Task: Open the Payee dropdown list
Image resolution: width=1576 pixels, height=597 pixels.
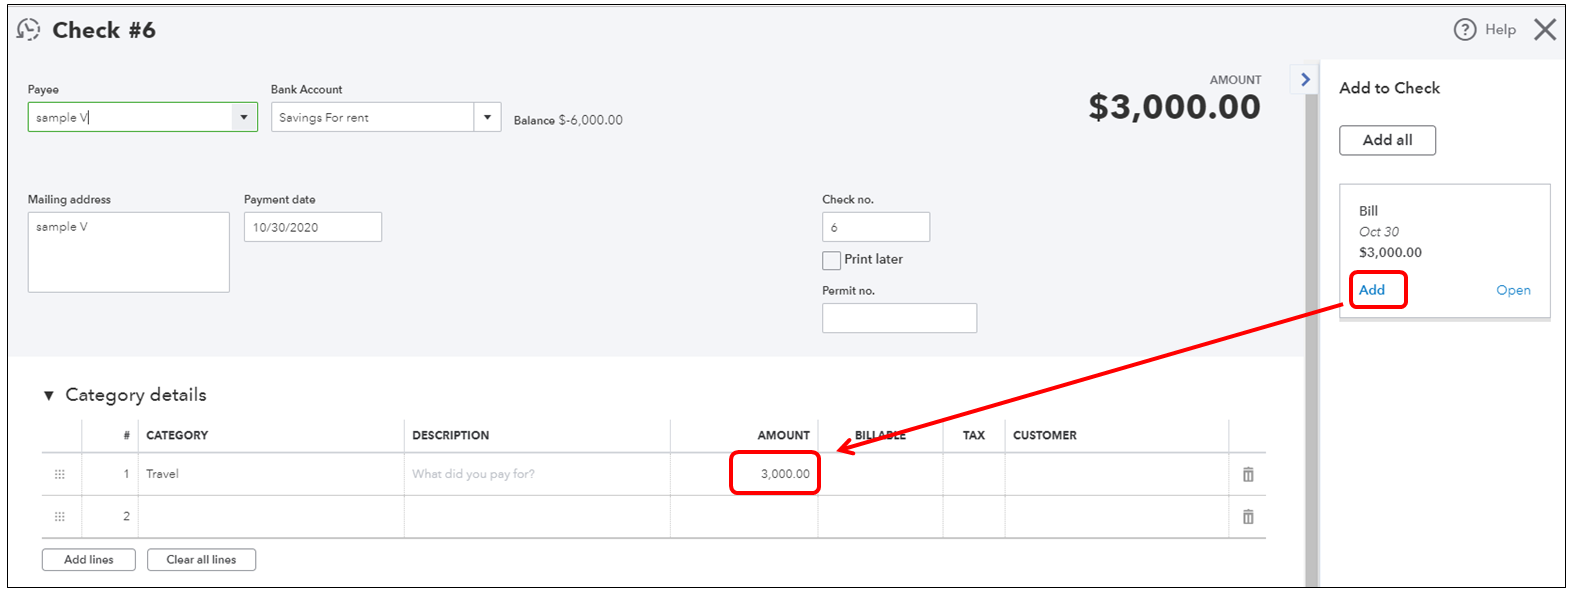Action: [x=244, y=117]
